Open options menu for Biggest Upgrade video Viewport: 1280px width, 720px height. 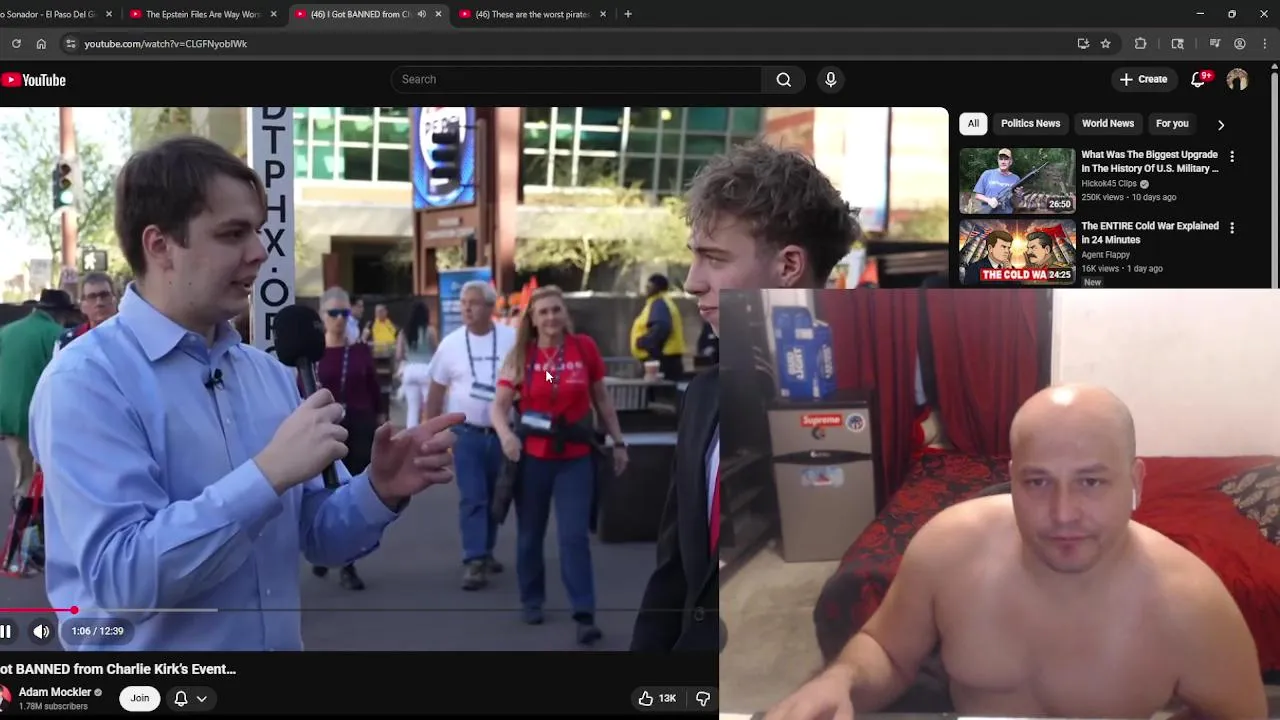[1232, 157]
